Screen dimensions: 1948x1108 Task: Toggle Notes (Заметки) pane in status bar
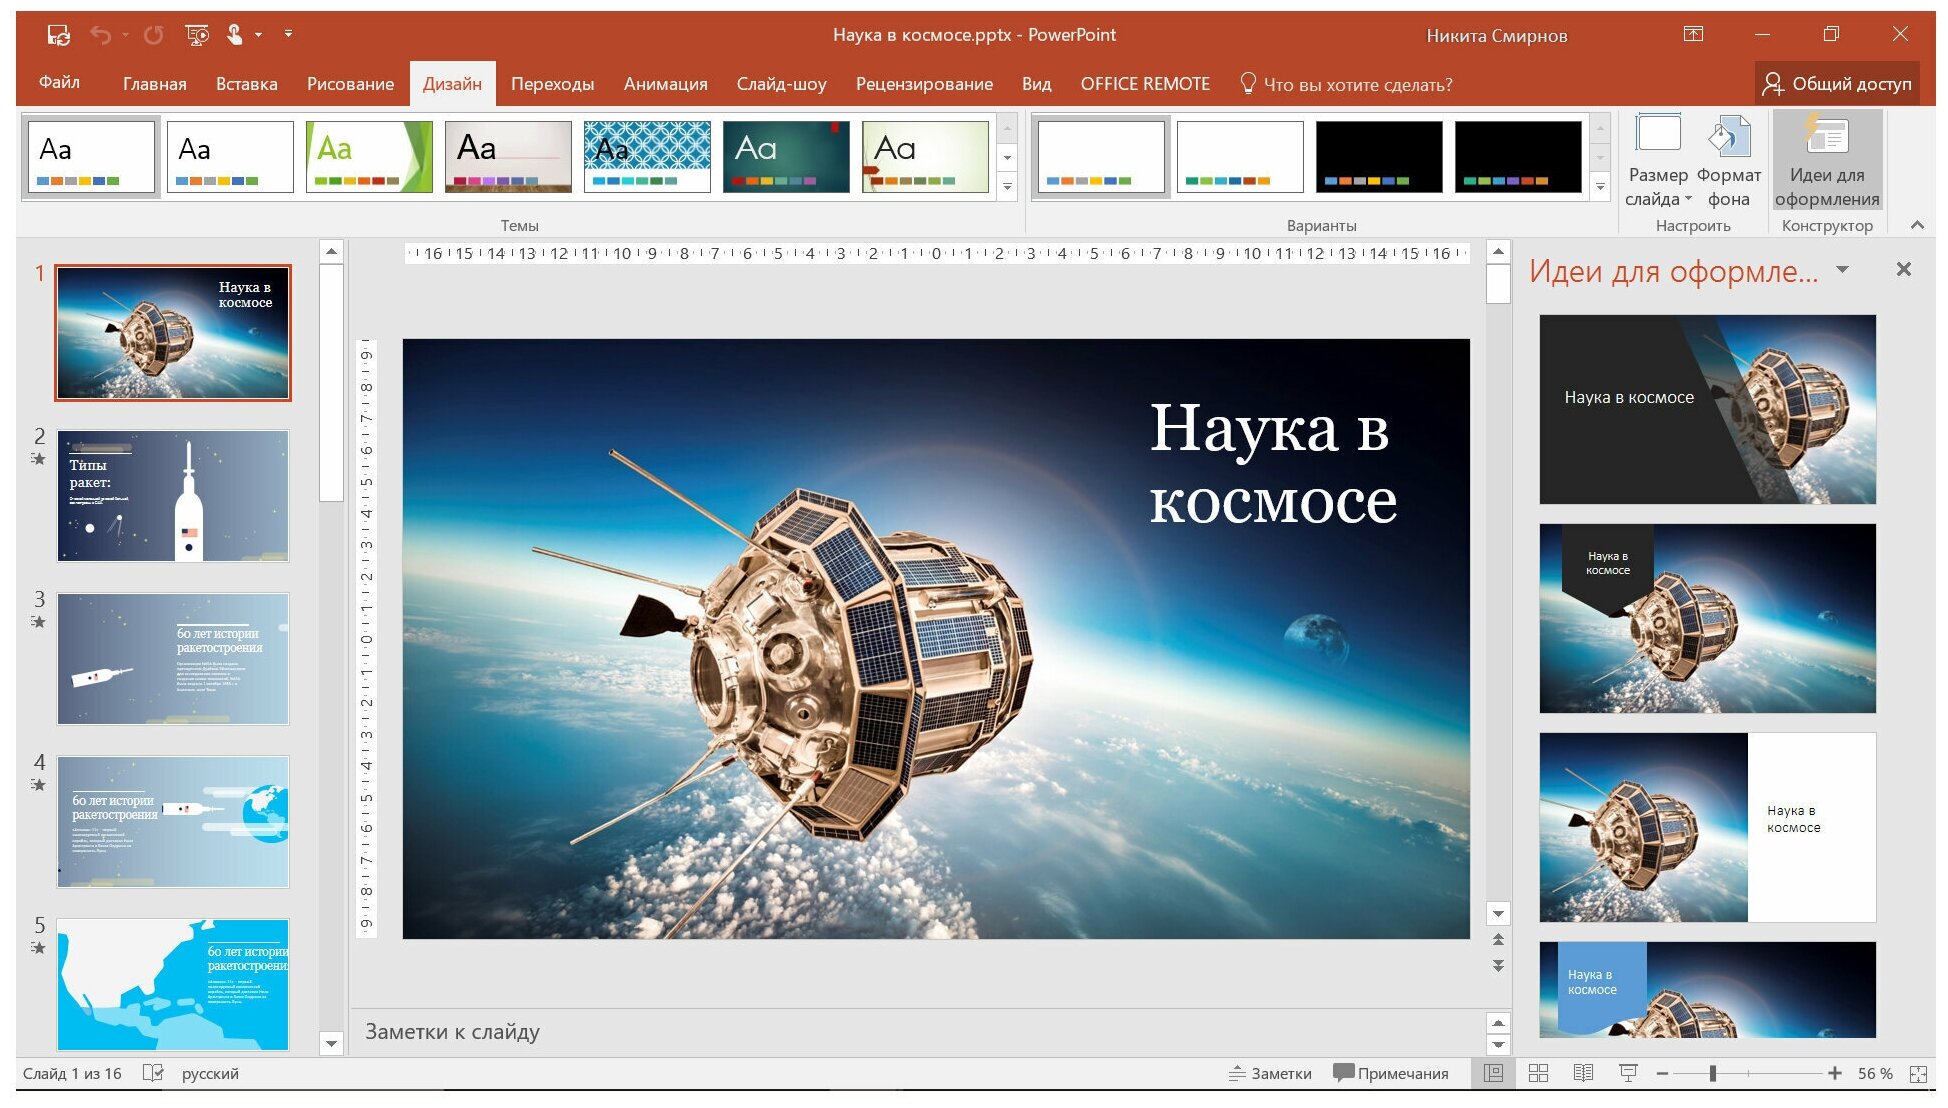[1270, 1073]
